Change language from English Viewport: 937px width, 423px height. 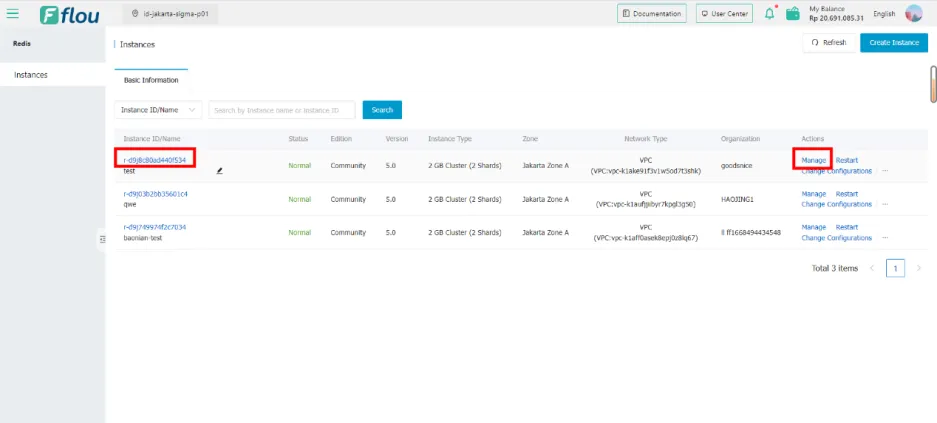(x=884, y=14)
